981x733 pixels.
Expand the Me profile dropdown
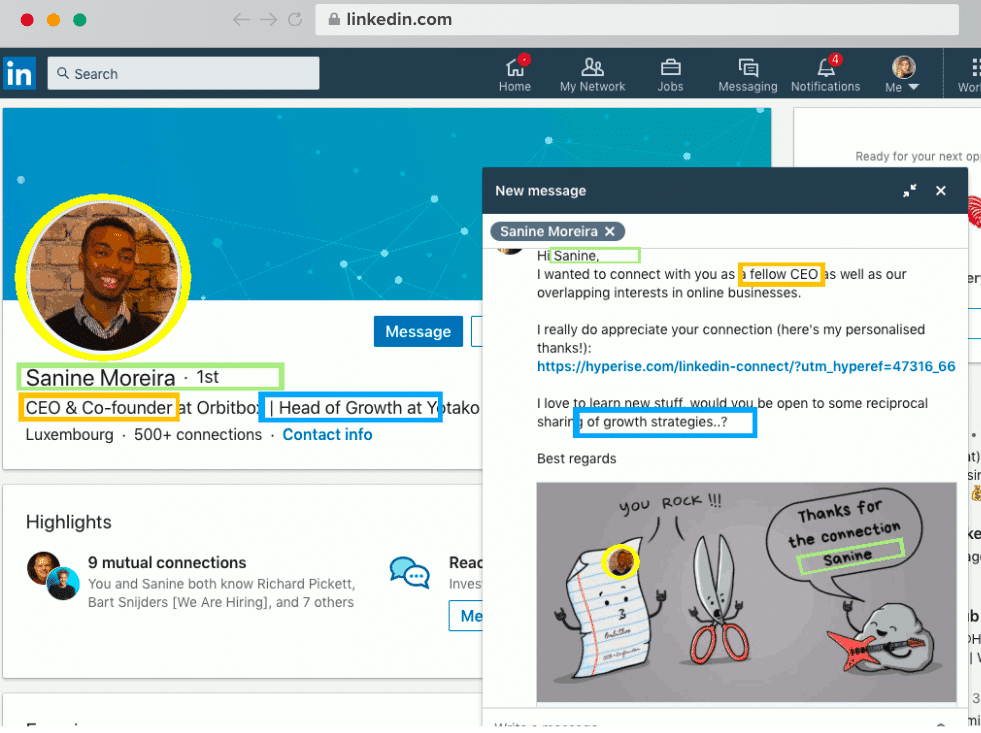[x=903, y=74]
